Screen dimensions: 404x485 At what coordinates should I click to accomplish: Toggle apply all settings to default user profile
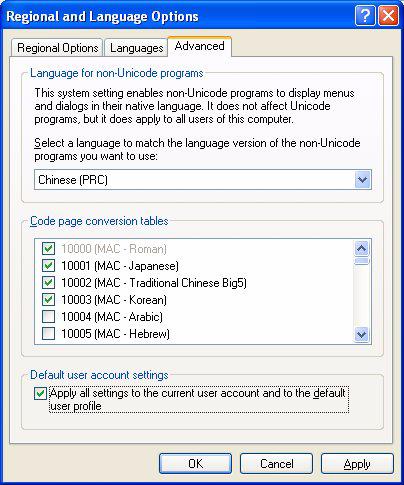pos(40,394)
